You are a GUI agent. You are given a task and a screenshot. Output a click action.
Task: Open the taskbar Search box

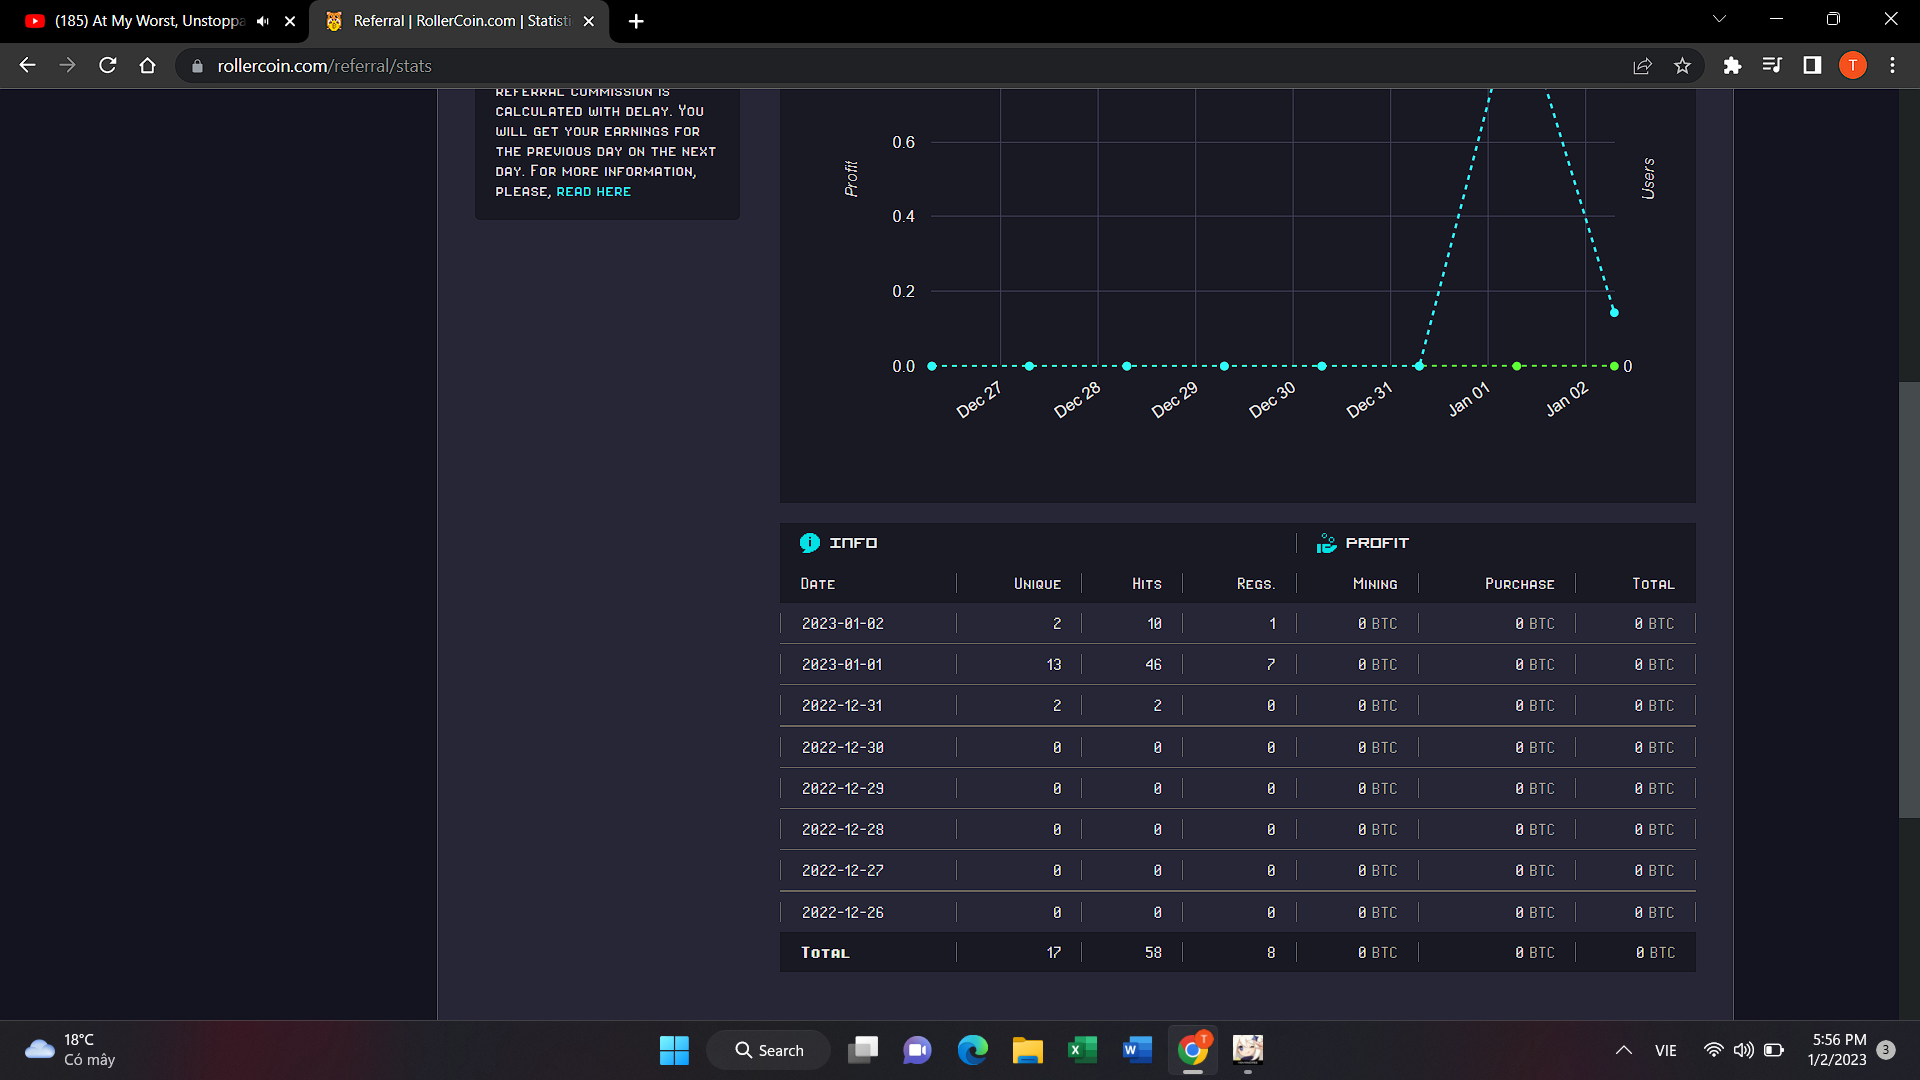coord(769,1050)
